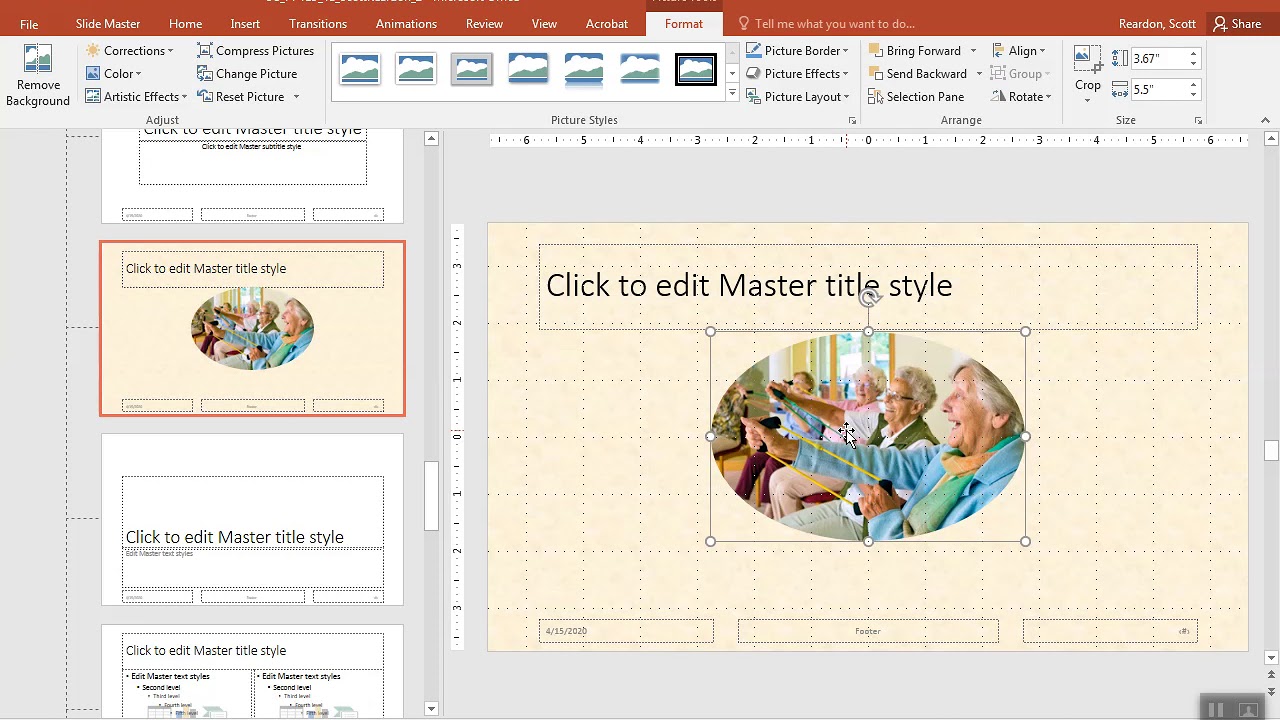This screenshot has height=720, width=1280.
Task: Click the Share button
Action: [1237, 24]
